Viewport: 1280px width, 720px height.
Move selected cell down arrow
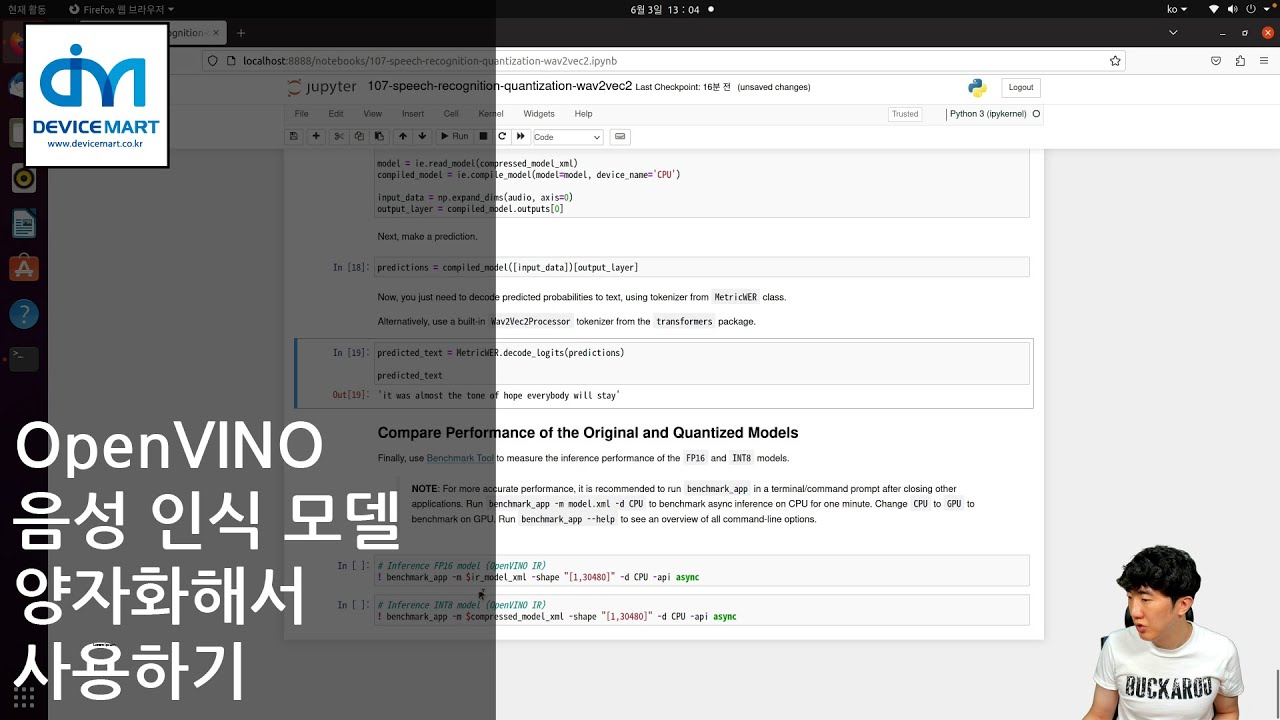(422, 136)
